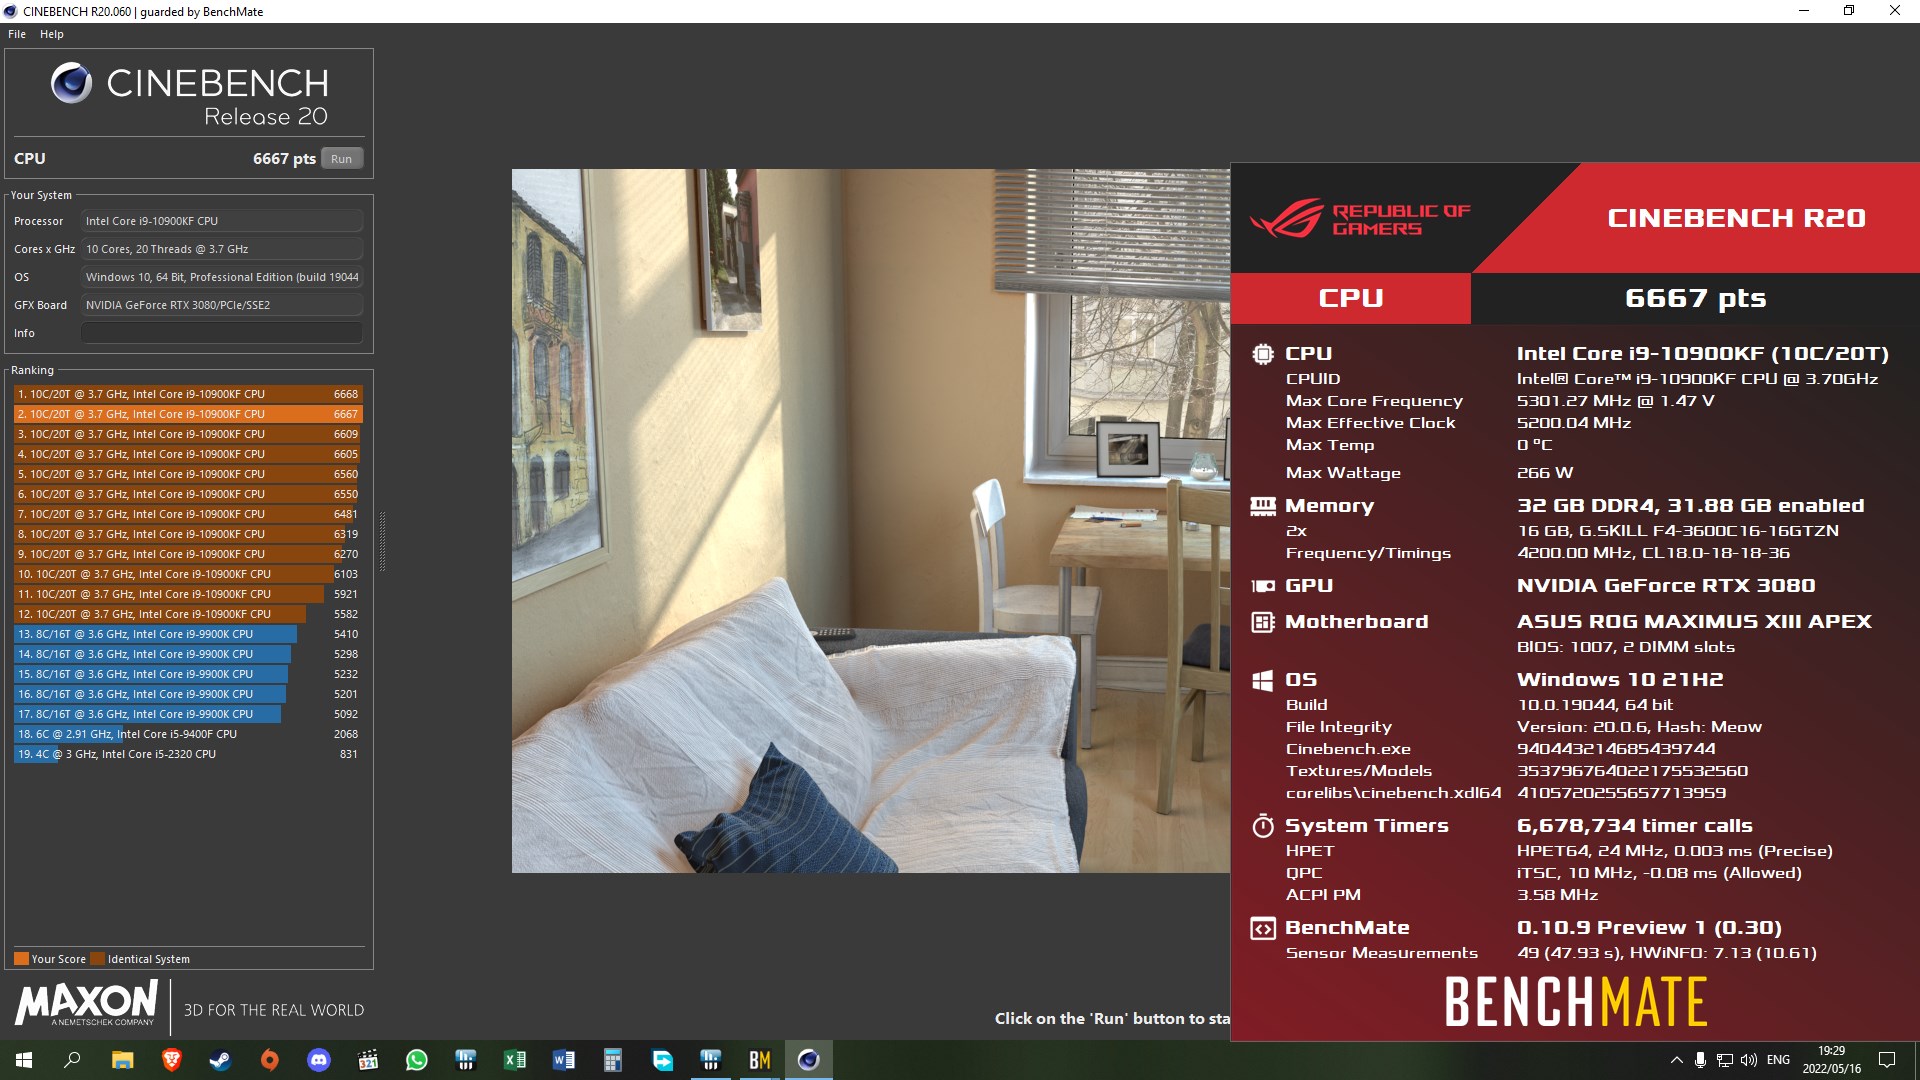Click the BenchMate logo banner

[1576, 1002]
